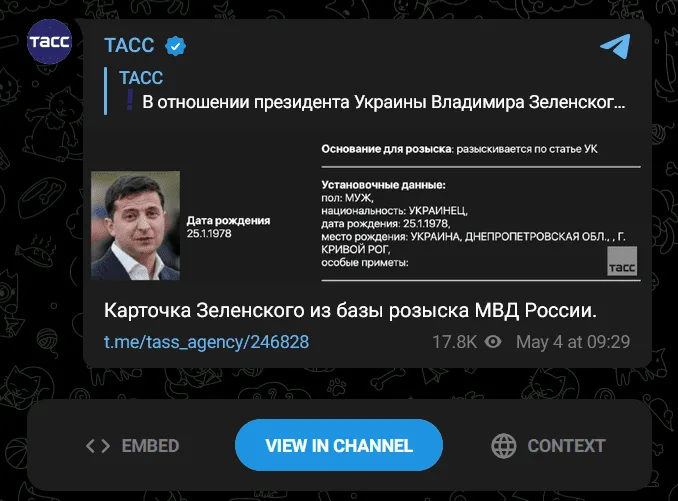Click the EMBED button label
678x501 pixels.
[x=150, y=446]
